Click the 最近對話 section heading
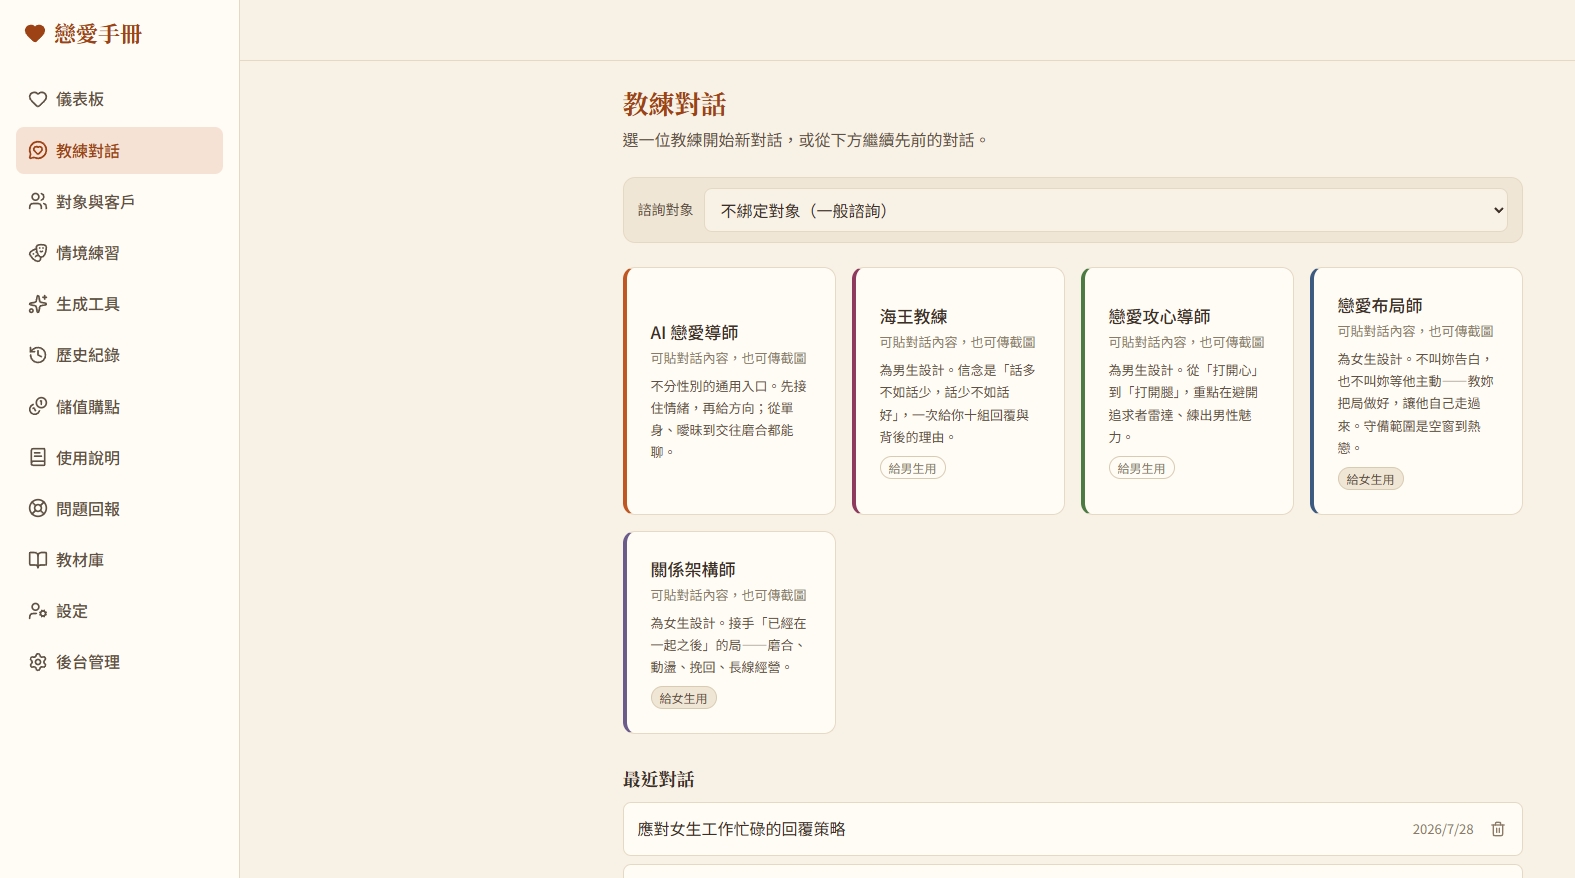Screen dimensions: 1575x878 pyautogui.click(x=659, y=779)
